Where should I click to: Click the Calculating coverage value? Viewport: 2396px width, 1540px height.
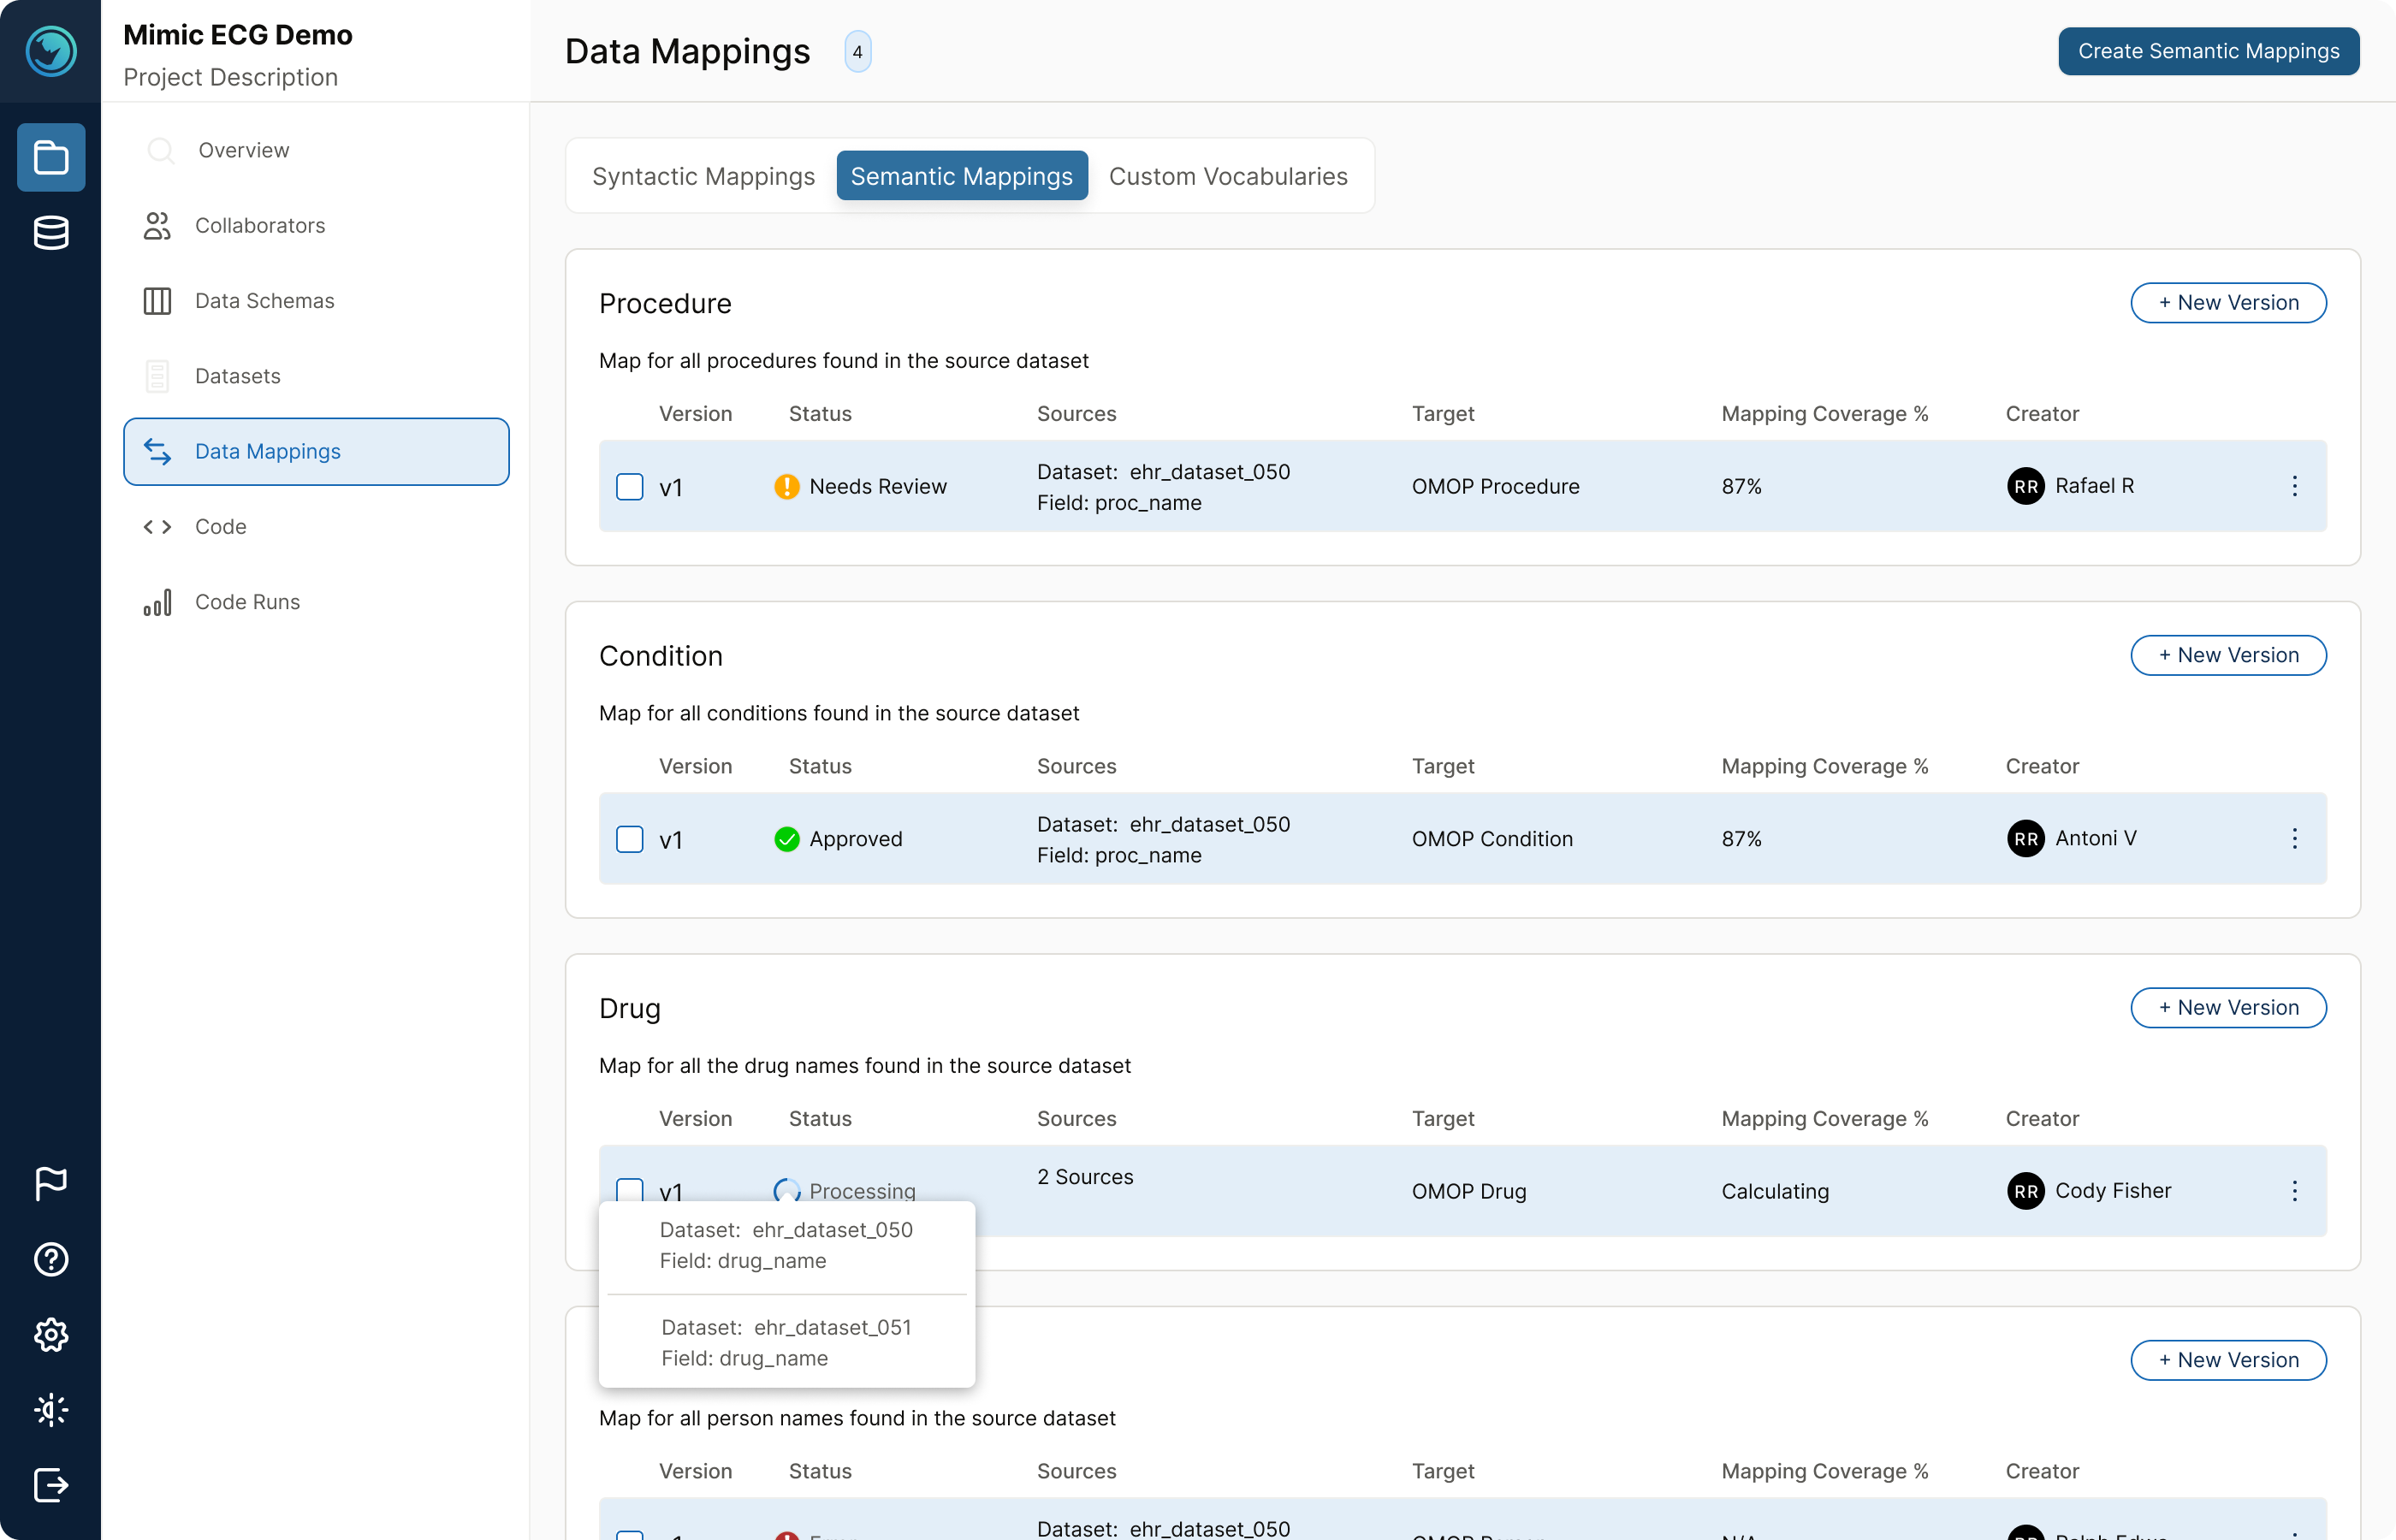pos(1775,1191)
